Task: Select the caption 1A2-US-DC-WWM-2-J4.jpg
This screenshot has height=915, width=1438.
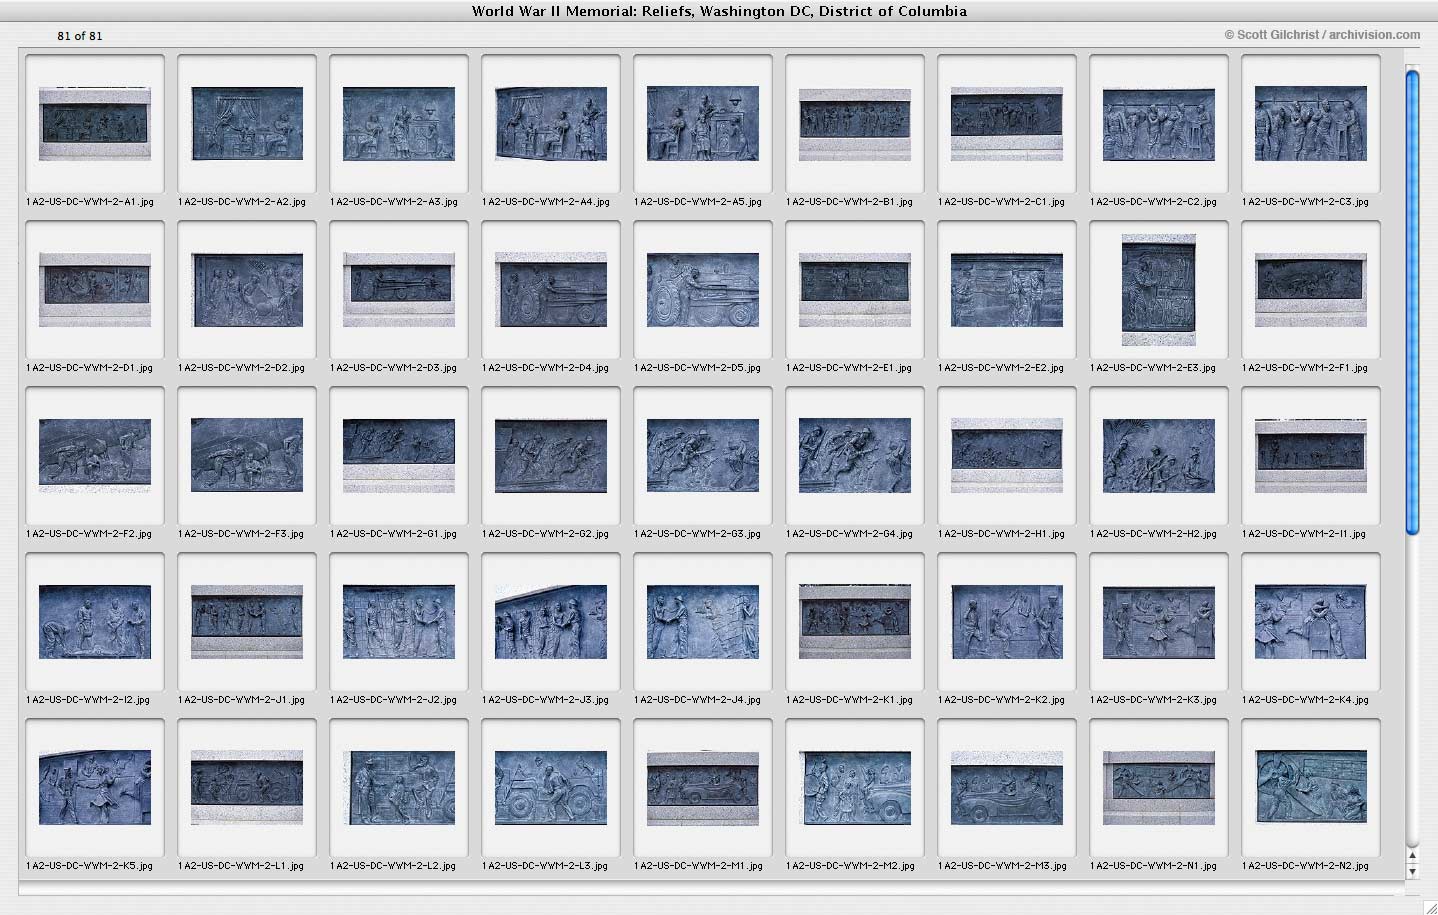Action: pos(697,700)
